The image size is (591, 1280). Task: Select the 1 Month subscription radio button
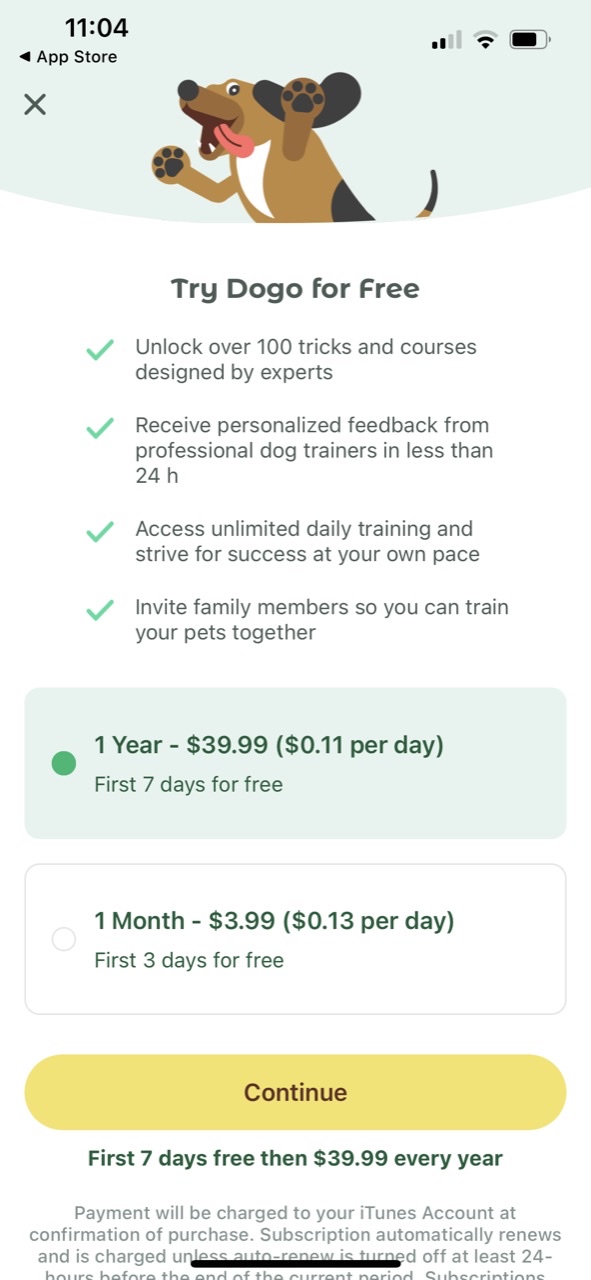point(63,939)
